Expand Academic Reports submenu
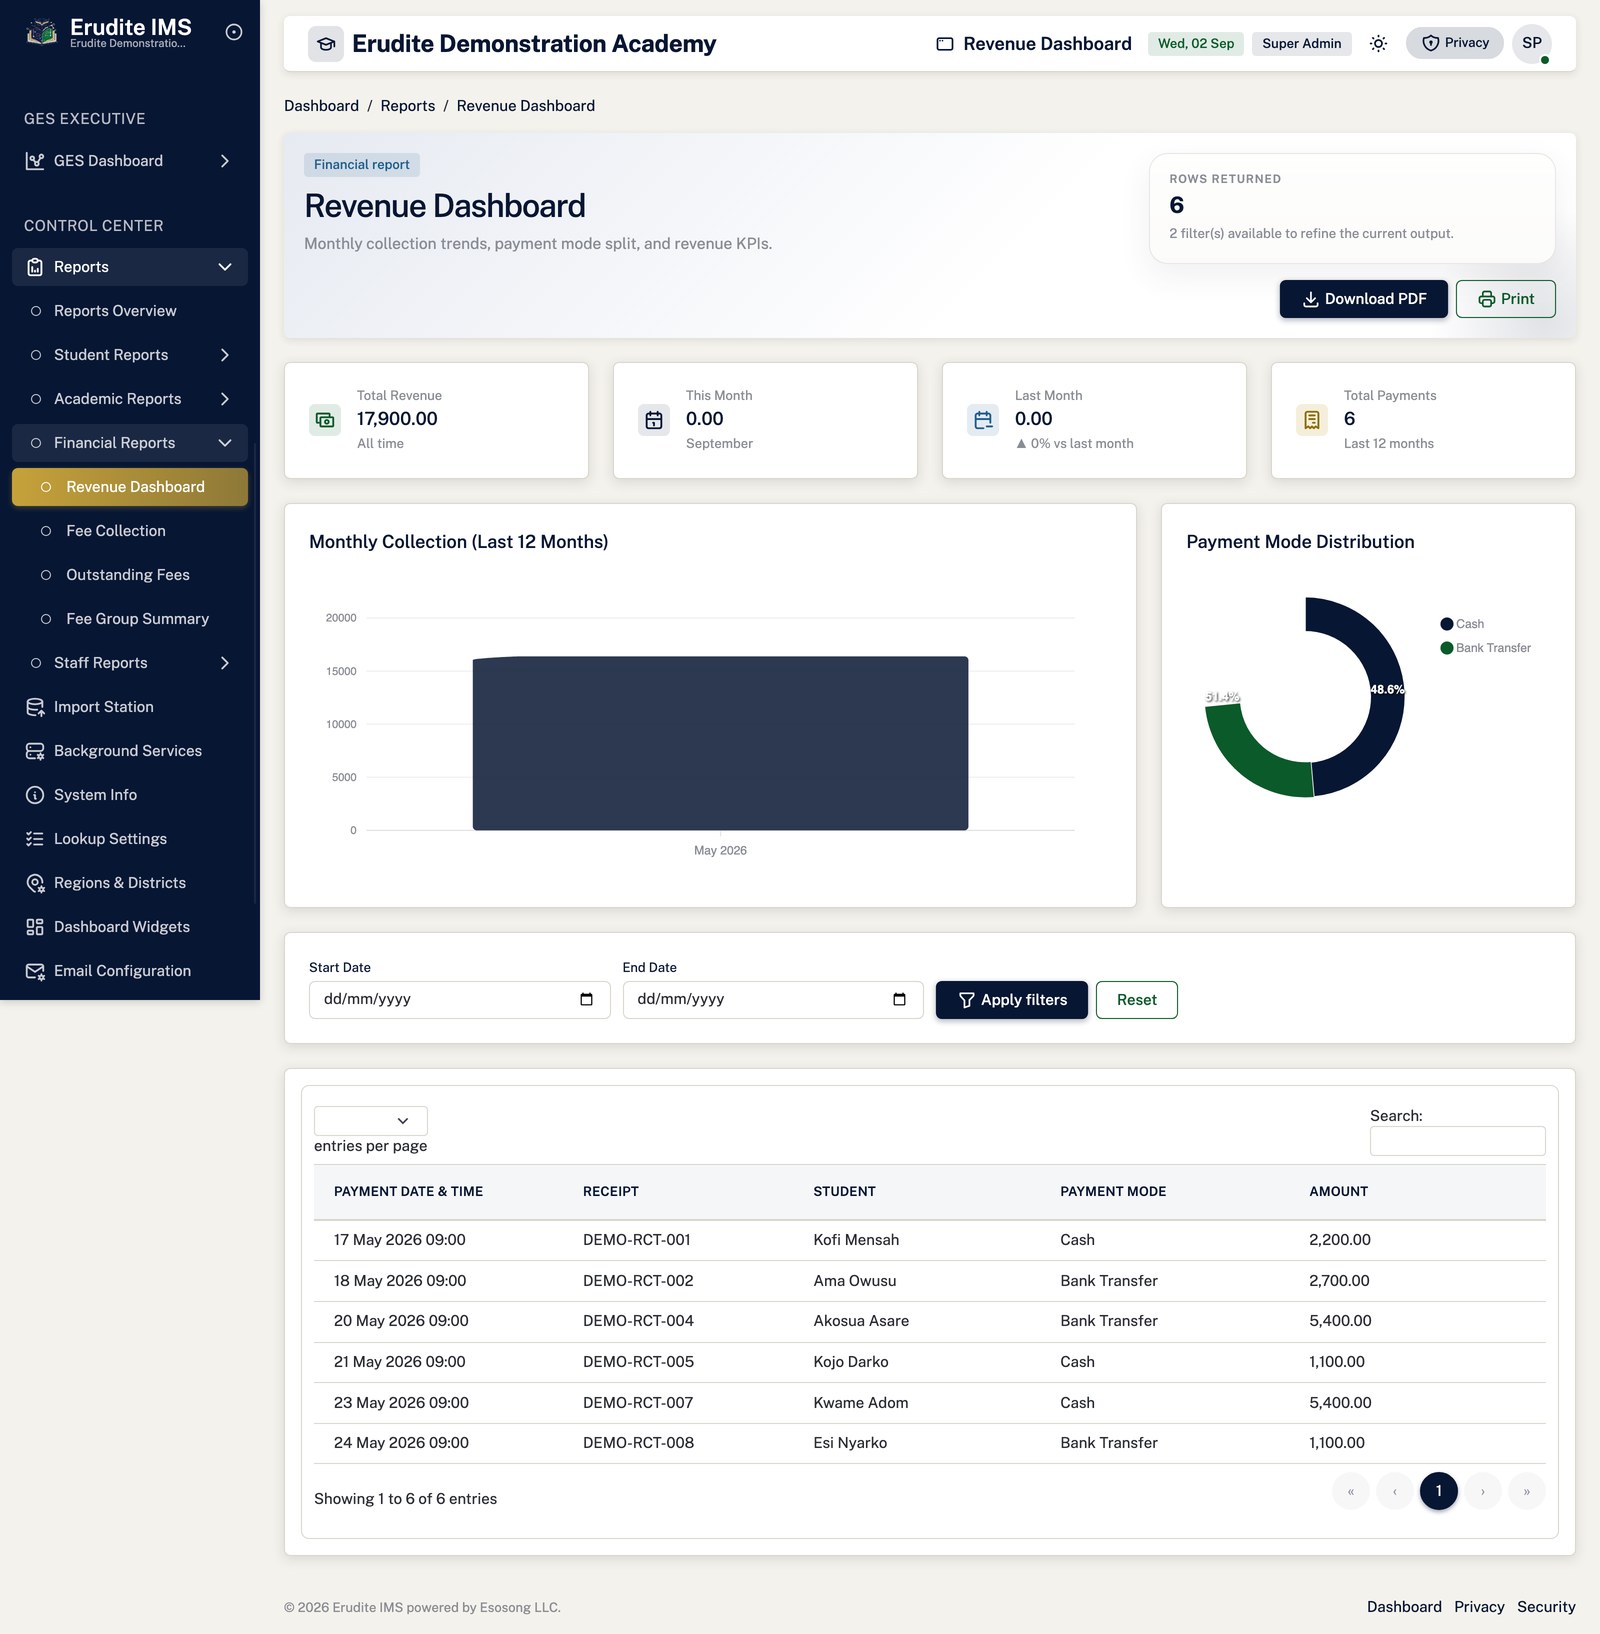Image resolution: width=1600 pixels, height=1634 pixels. click(x=130, y=399)
